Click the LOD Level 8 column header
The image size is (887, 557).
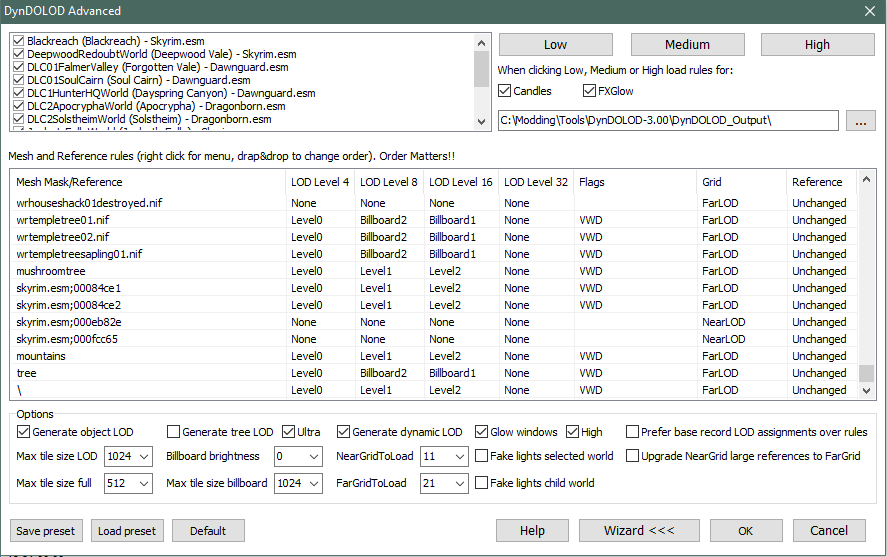tap(389, 182)
